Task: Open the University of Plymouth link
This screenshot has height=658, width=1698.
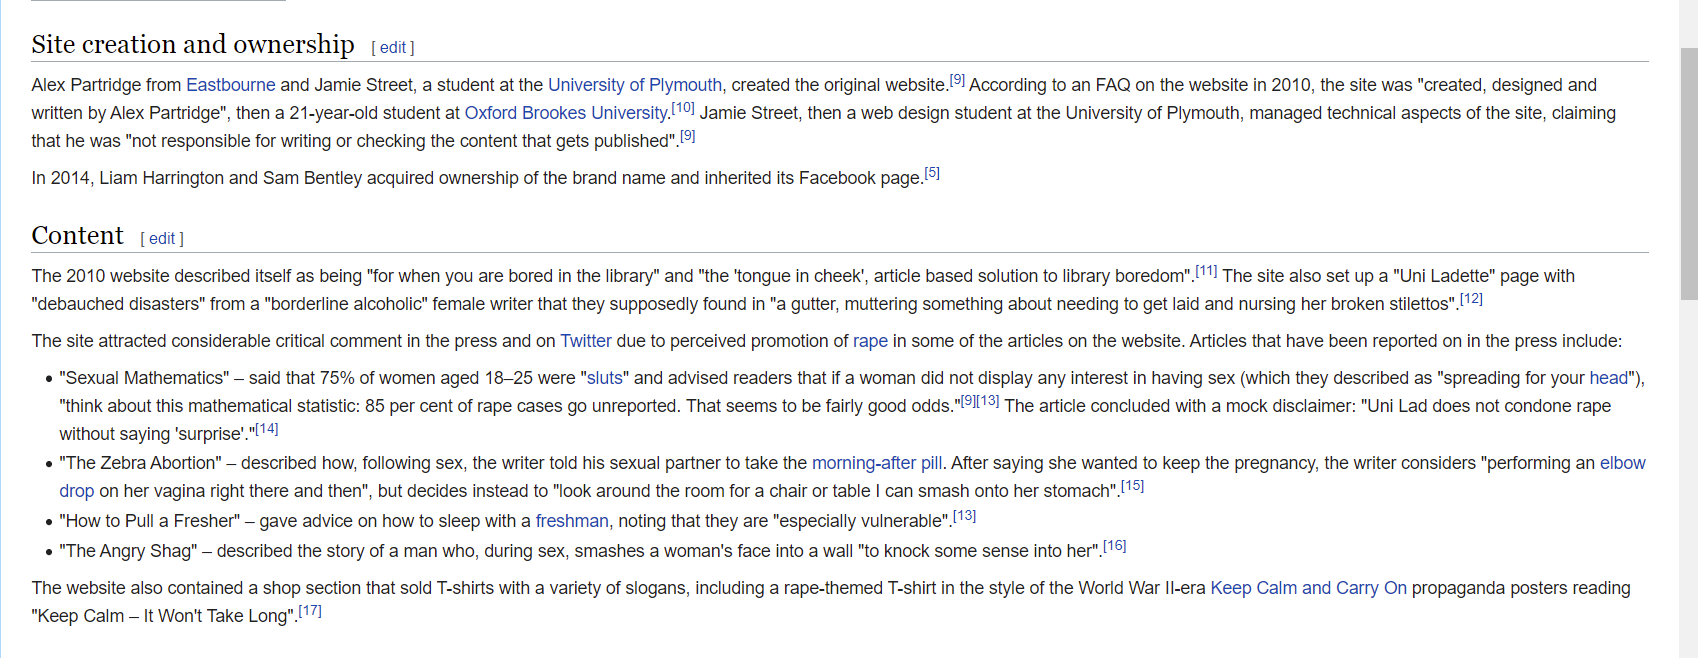Action: tap(635, 85)
